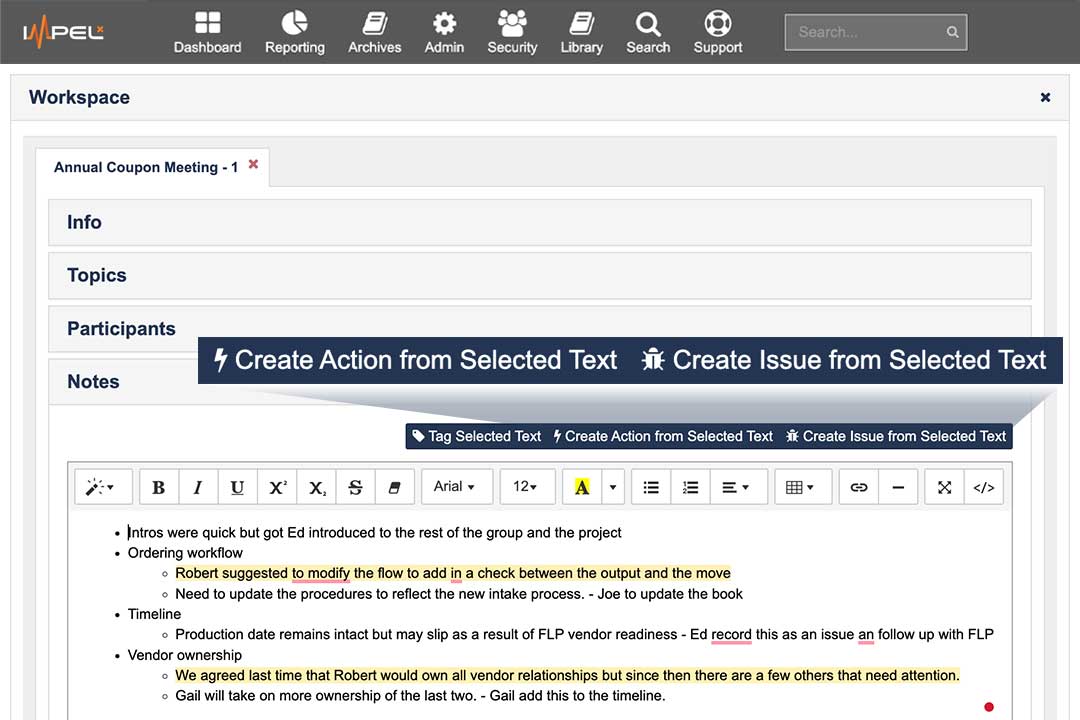
Task: Click the Impel logo
Action: 63,32
